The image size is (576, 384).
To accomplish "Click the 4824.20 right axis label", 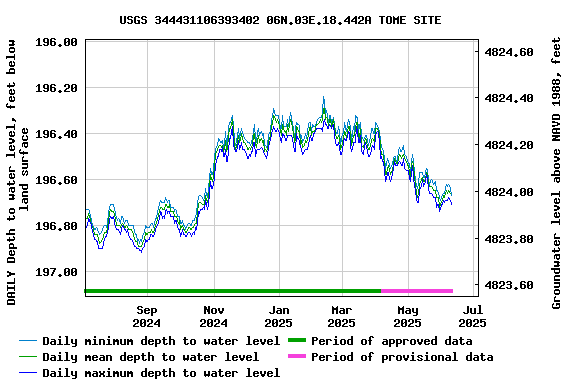I will 509,145.
